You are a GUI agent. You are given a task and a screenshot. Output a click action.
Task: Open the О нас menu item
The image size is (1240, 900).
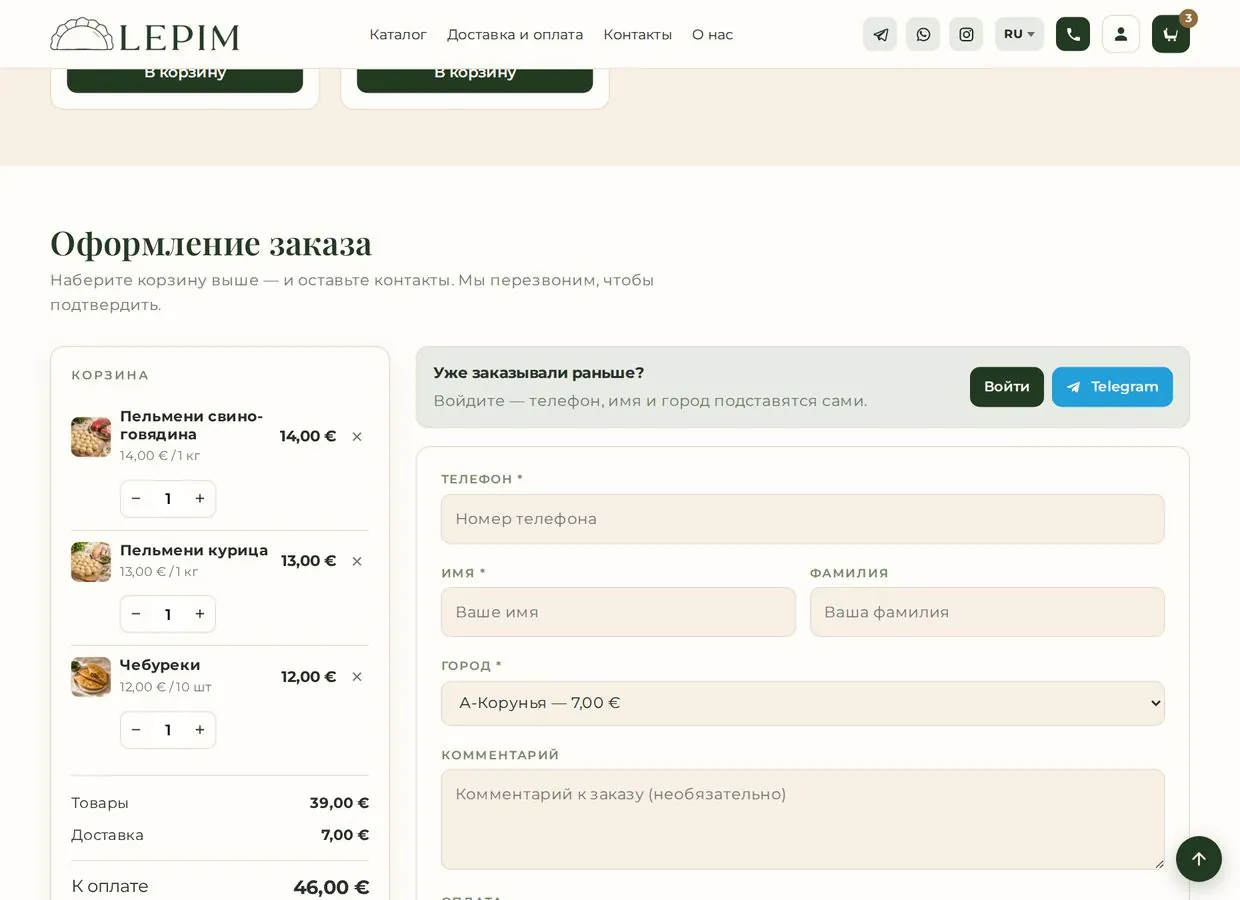(712, 35)
